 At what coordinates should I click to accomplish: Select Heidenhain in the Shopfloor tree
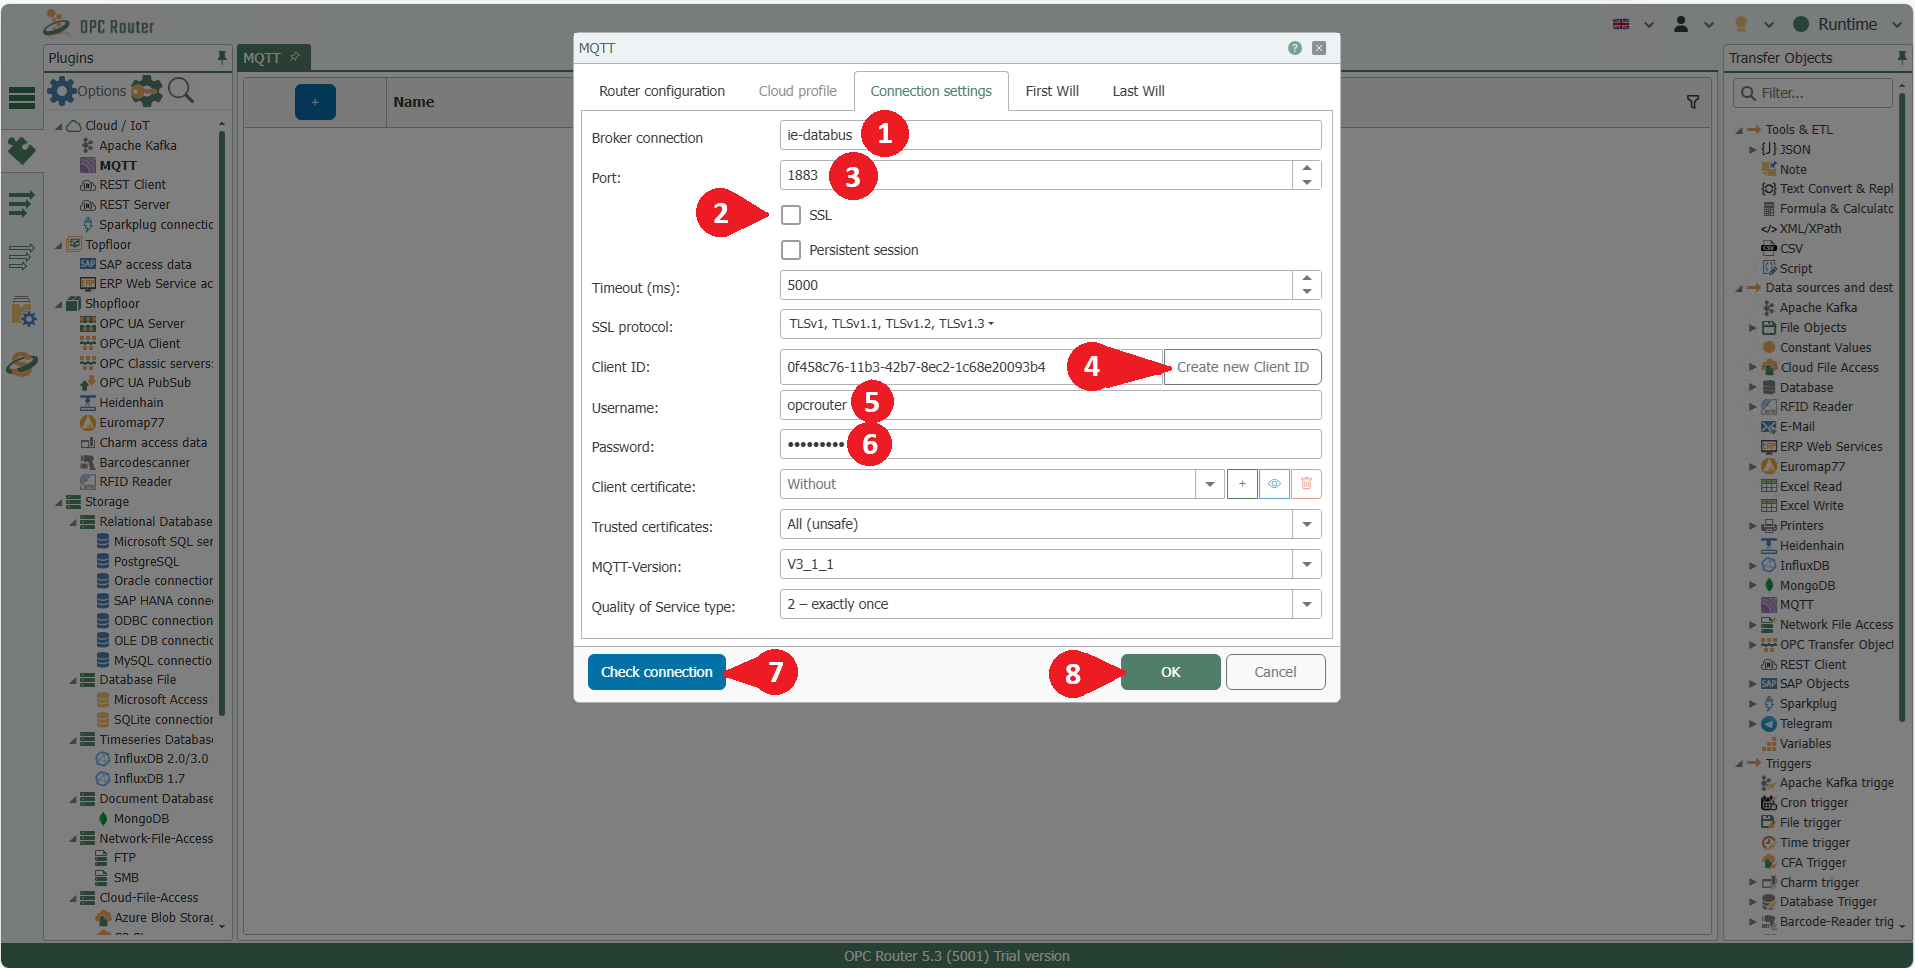(131, 402)
